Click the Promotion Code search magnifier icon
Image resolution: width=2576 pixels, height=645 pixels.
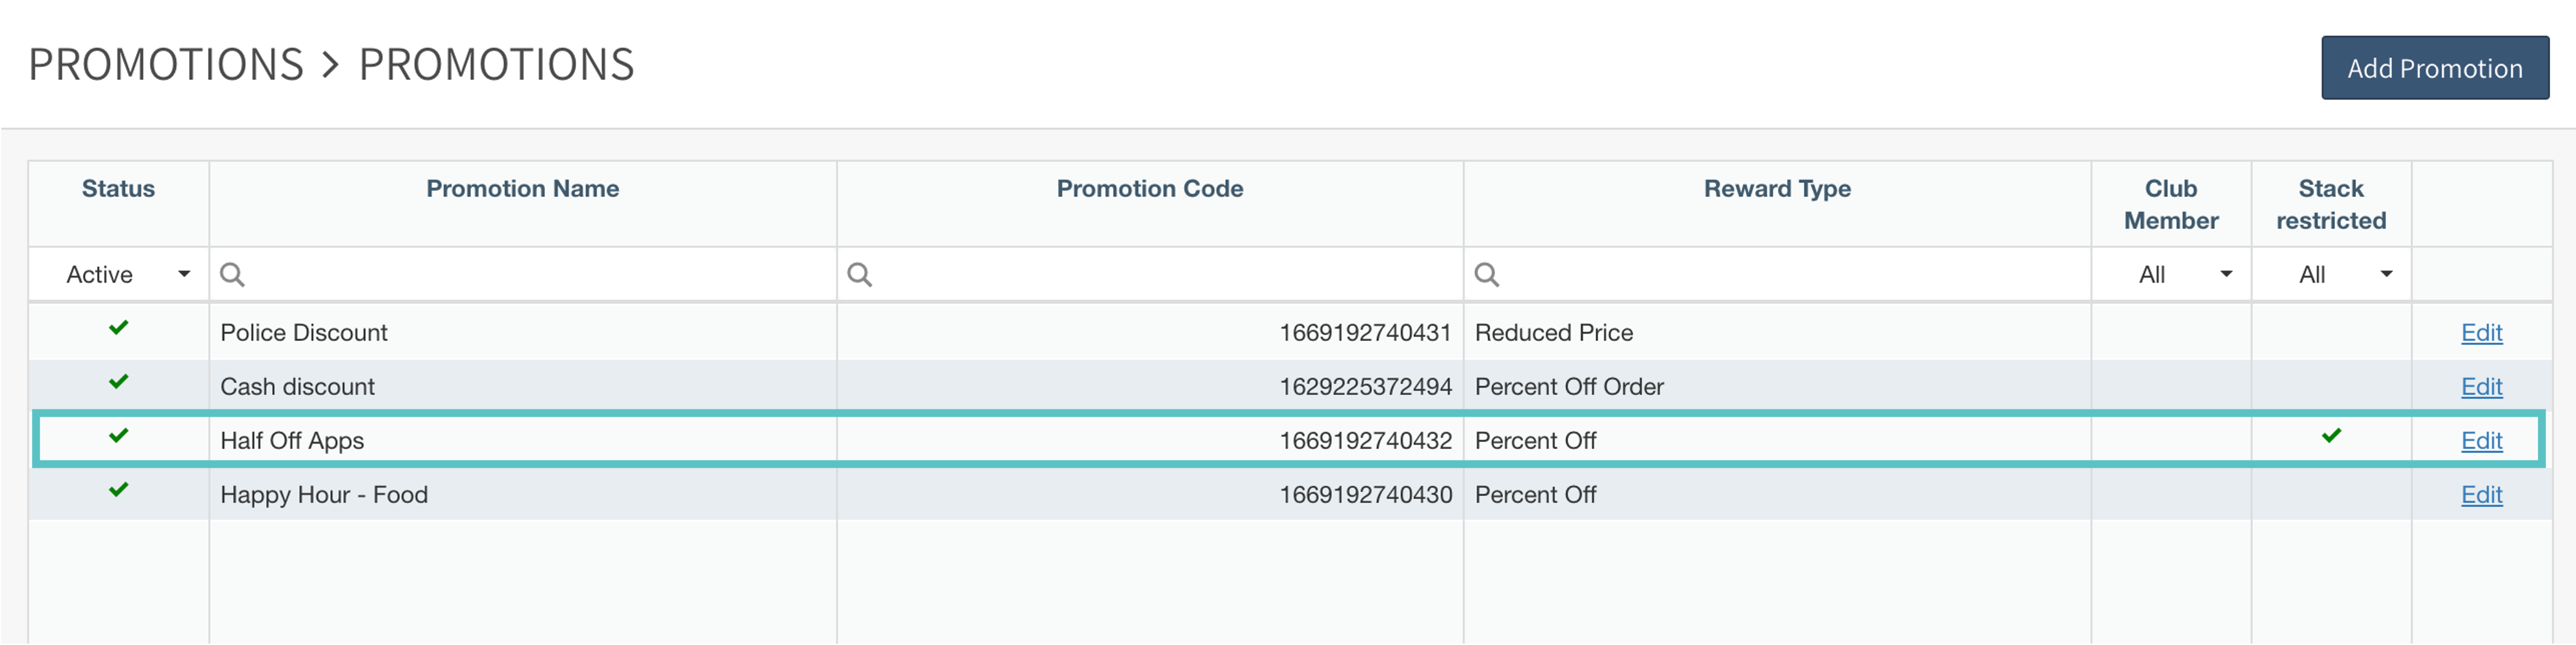pyautogui.click(x=859, y=274)
